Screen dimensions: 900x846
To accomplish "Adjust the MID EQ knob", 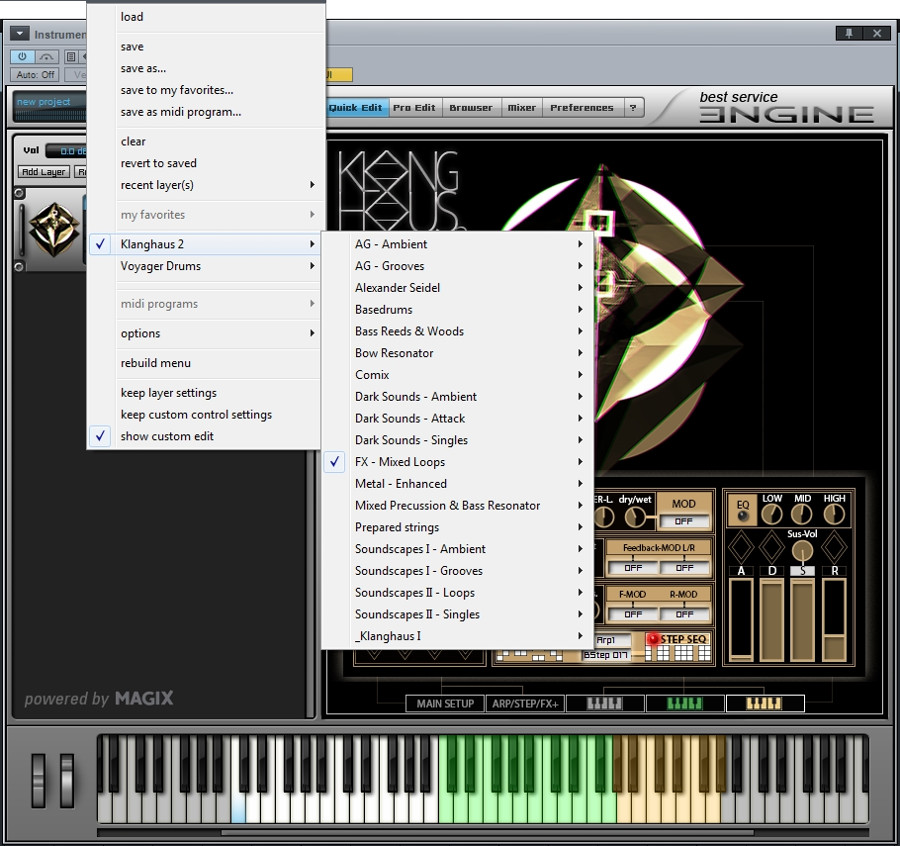I will (x=802, y=514).
